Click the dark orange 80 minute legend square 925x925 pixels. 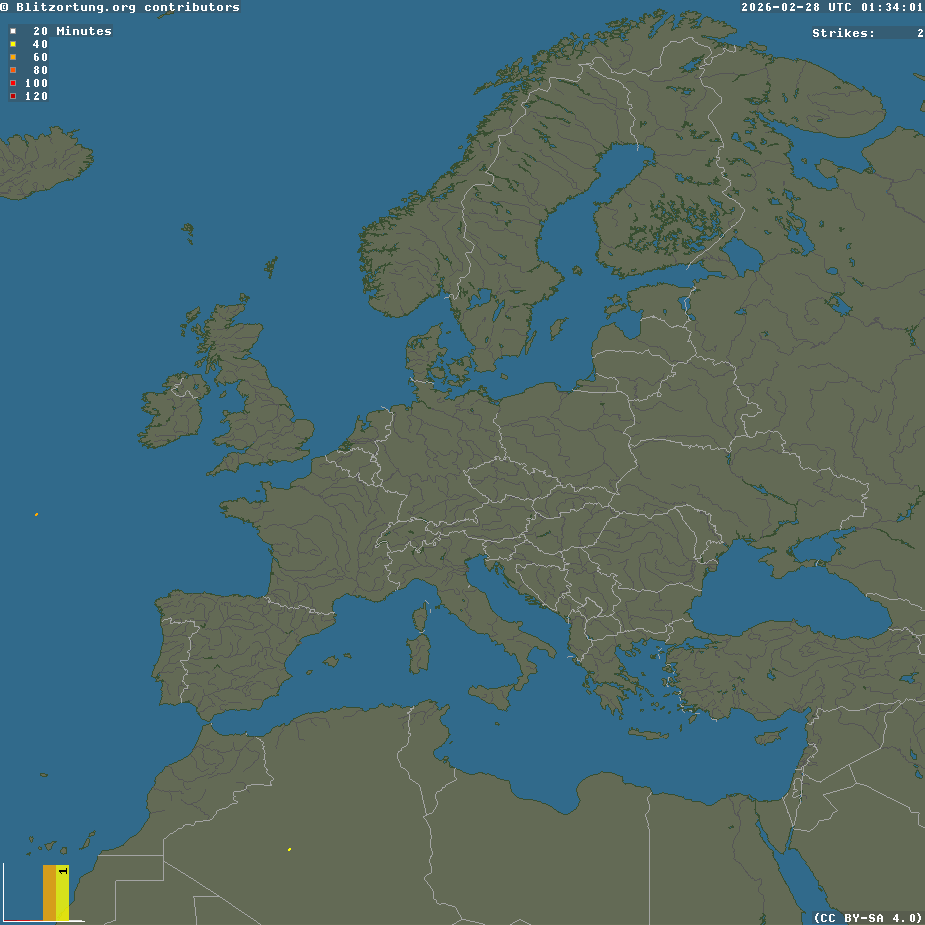[13, 70]
